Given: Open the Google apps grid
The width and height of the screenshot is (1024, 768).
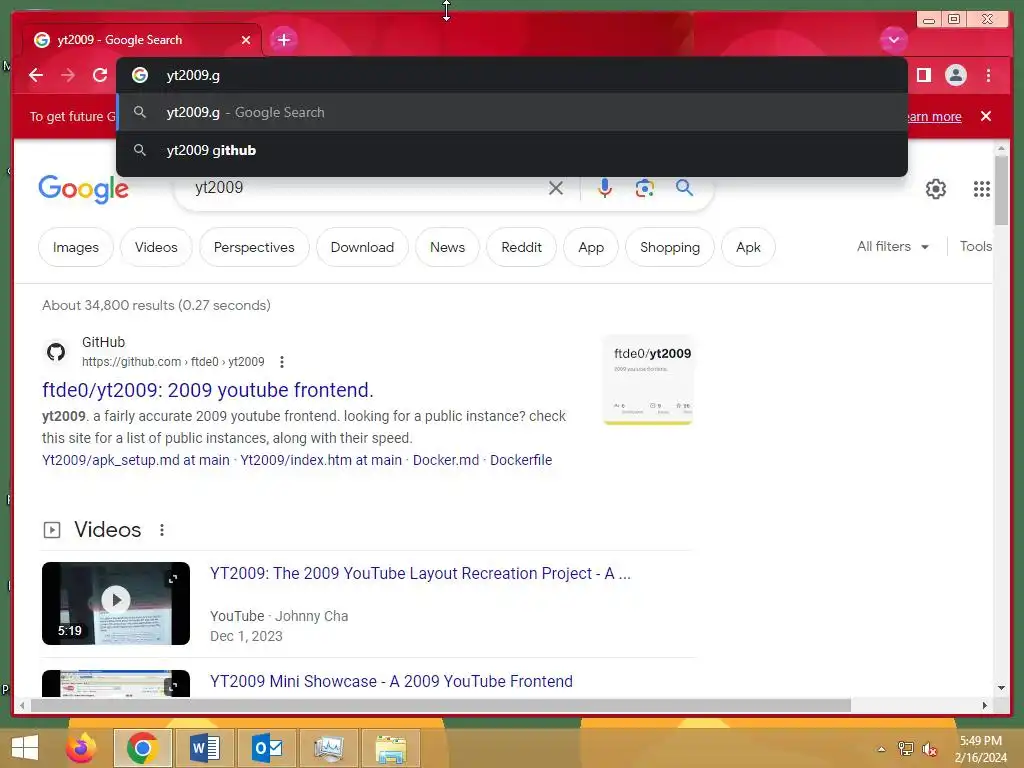Looking at the screenshot, I should click(x=982, y=189).
